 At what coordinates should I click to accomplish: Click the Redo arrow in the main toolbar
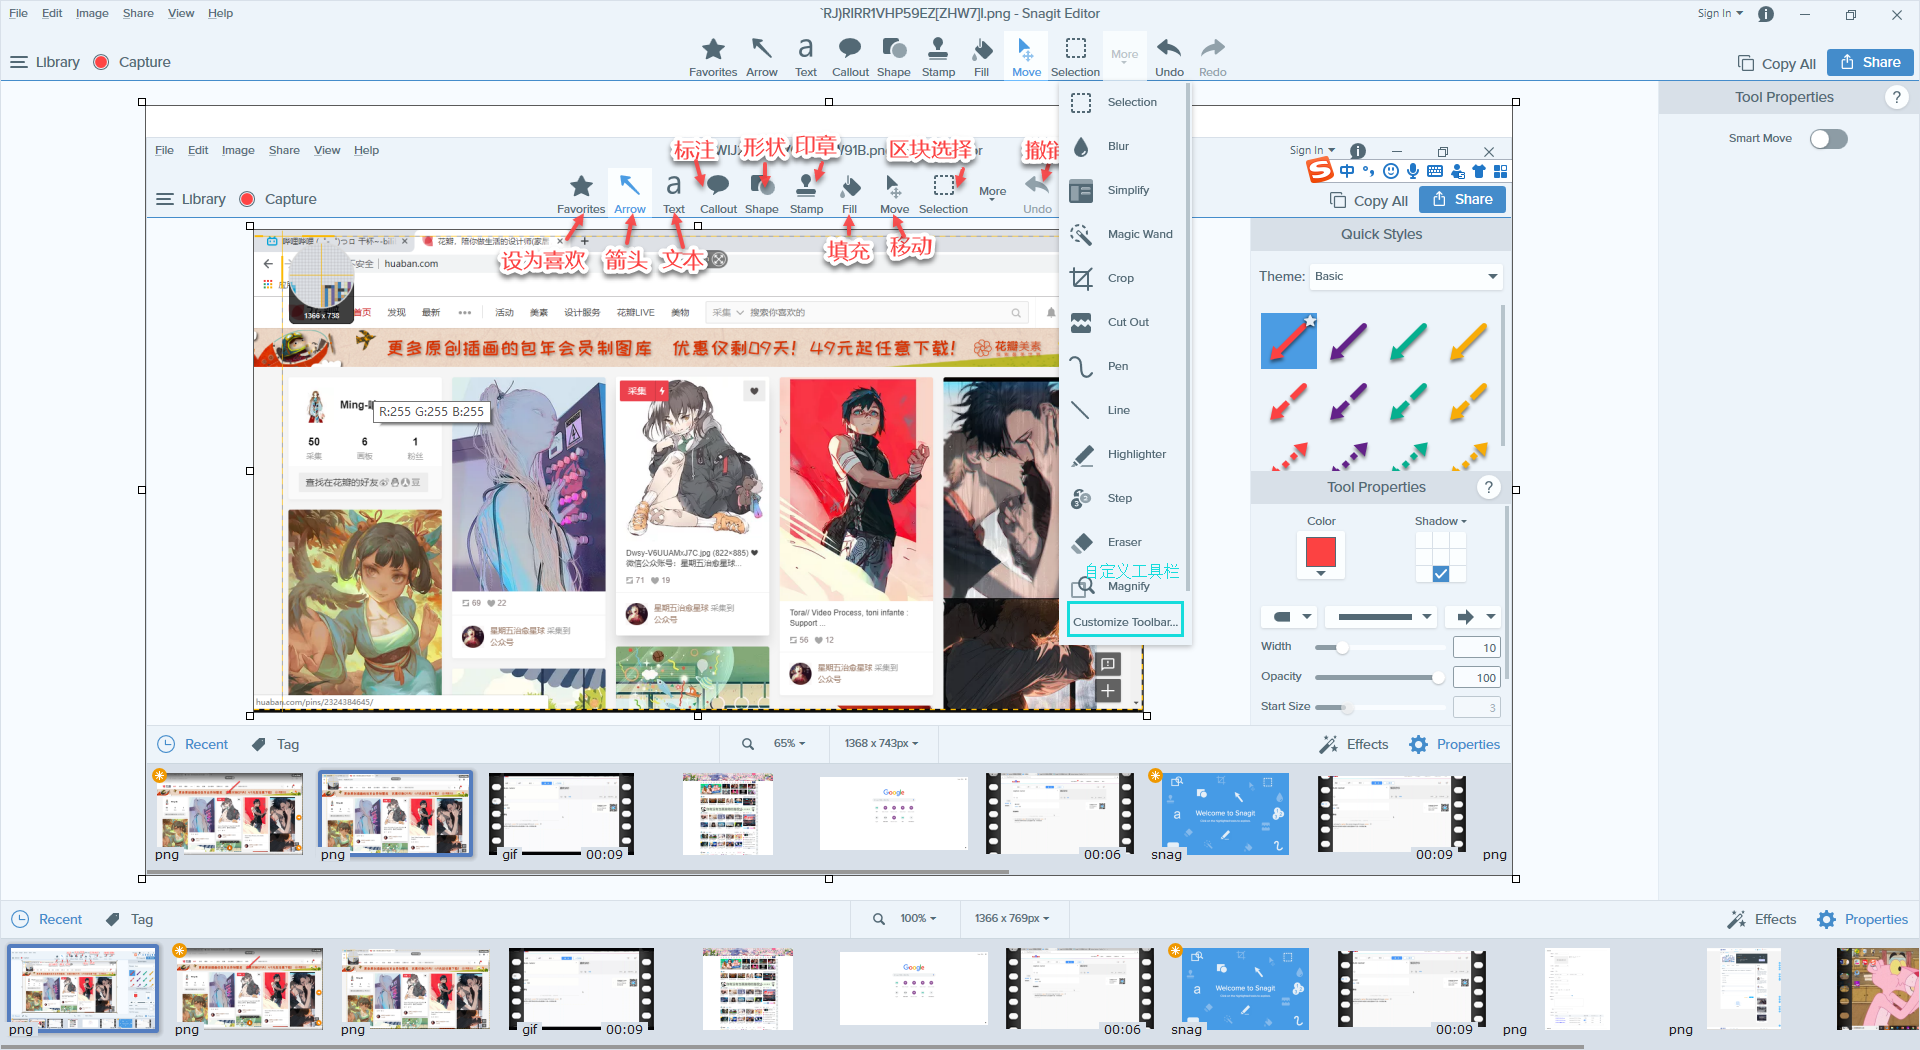pyautogui.click(x=1213, y=57)
